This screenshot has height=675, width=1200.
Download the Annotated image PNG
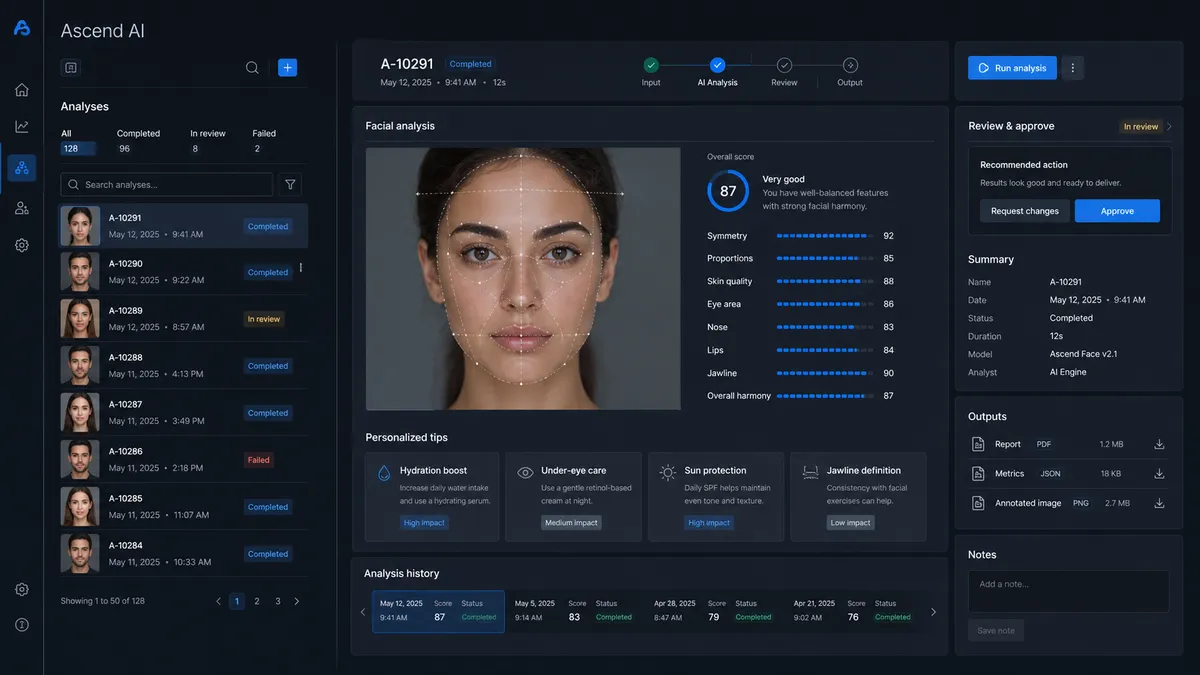[x=1160, y=503]
